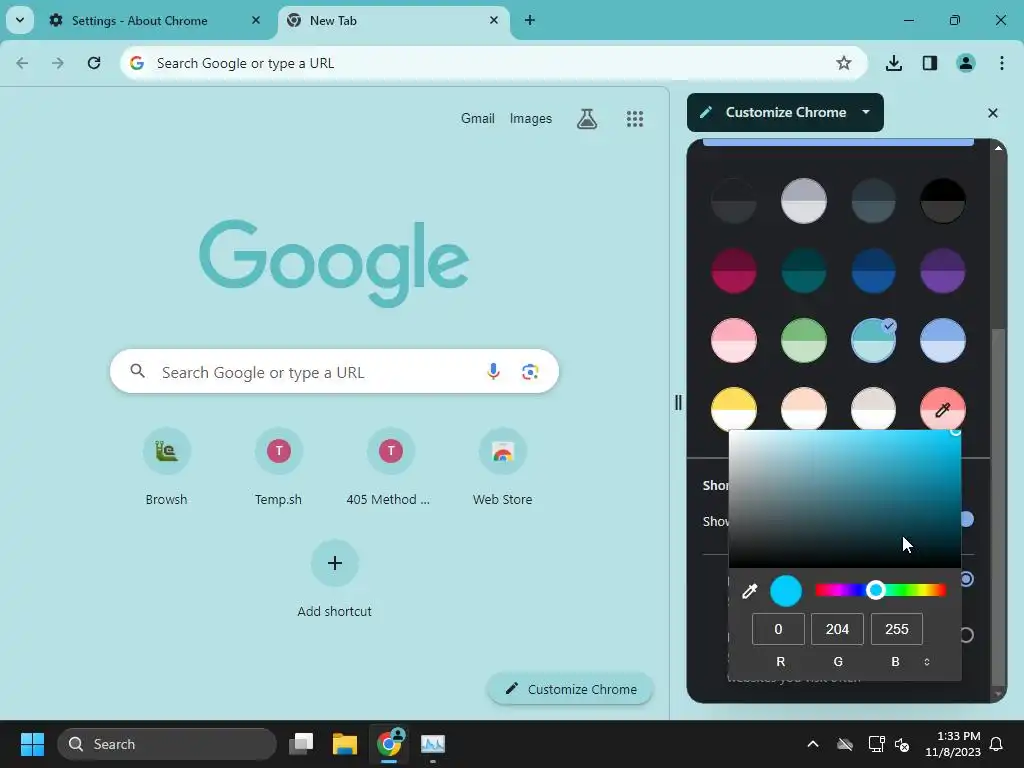Expand the Customize Chrome panel dropdown
Image resolution: width=1024 pixels, height=768 pixels.
(x=866, y=112)
